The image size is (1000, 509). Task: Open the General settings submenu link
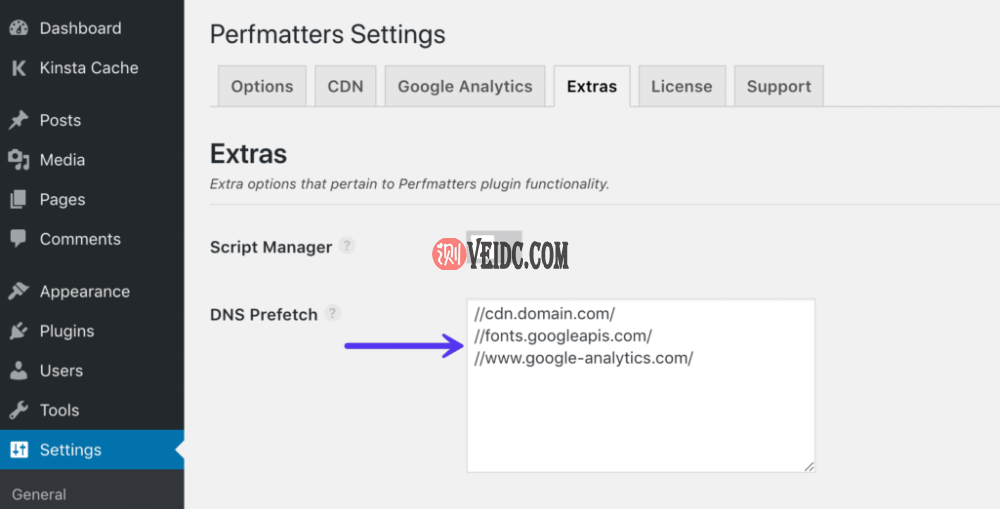tap(39, 494)
